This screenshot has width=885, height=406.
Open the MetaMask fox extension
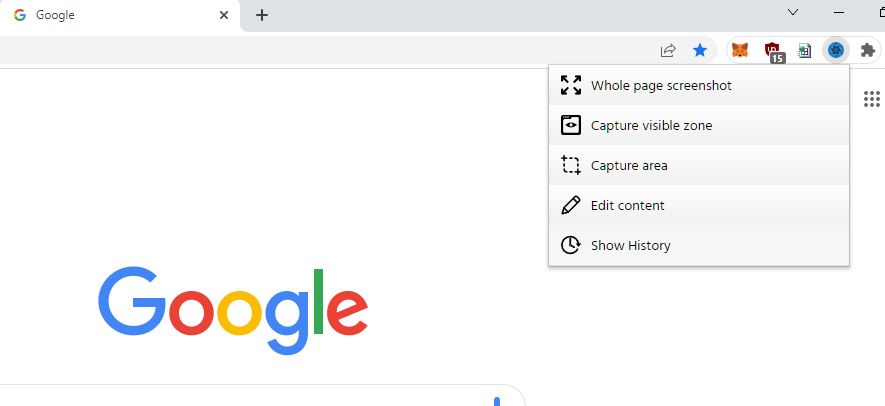tap(740, 50)
